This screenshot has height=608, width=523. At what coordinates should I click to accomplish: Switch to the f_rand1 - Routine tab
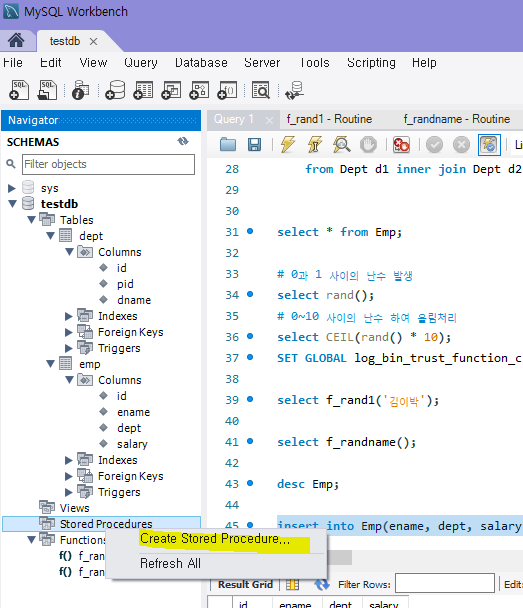[329, 119]
